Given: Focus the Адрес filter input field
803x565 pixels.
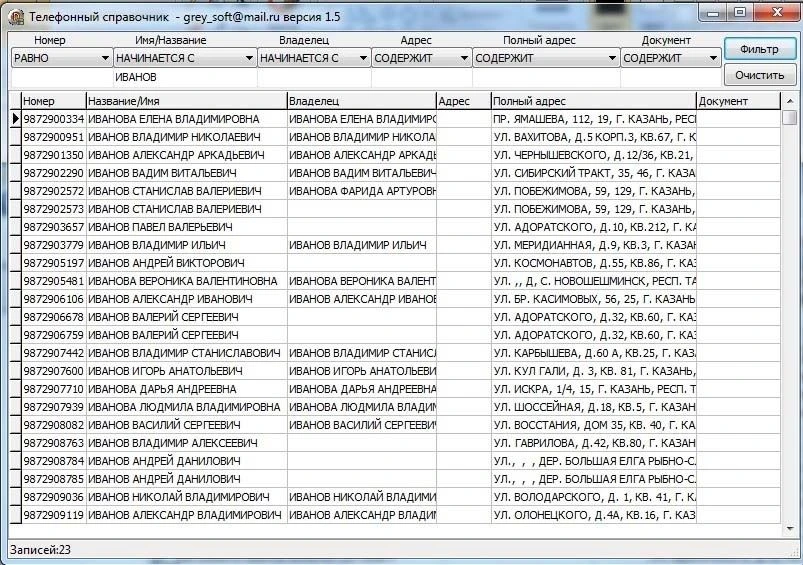Looking at the screenshot, I should click(x=421, y=77).
